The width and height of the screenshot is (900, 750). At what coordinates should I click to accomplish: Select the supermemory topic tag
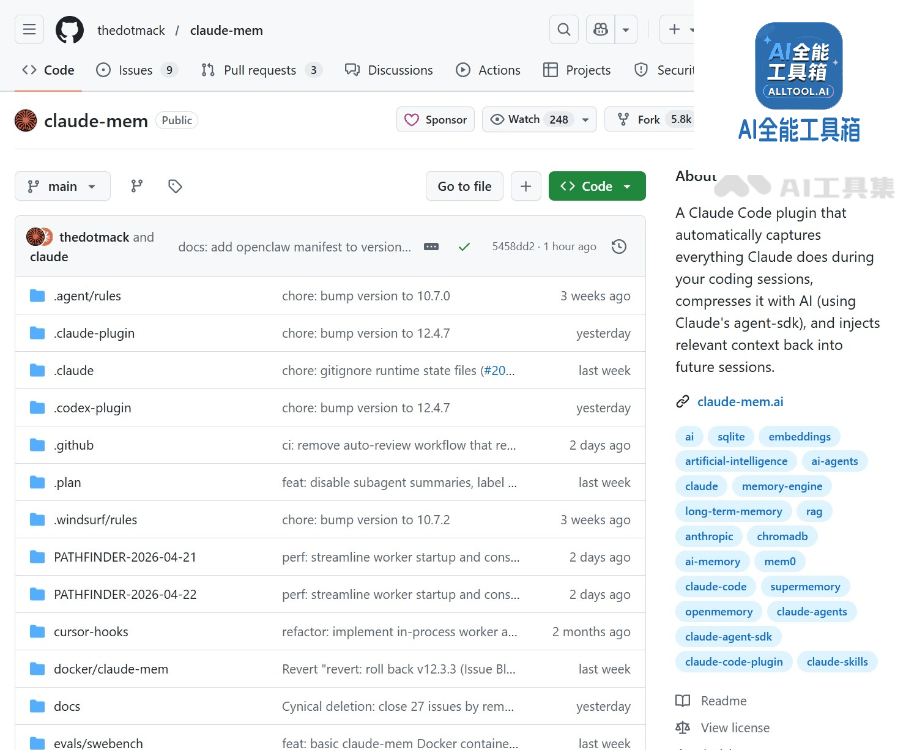pos(805,586)
